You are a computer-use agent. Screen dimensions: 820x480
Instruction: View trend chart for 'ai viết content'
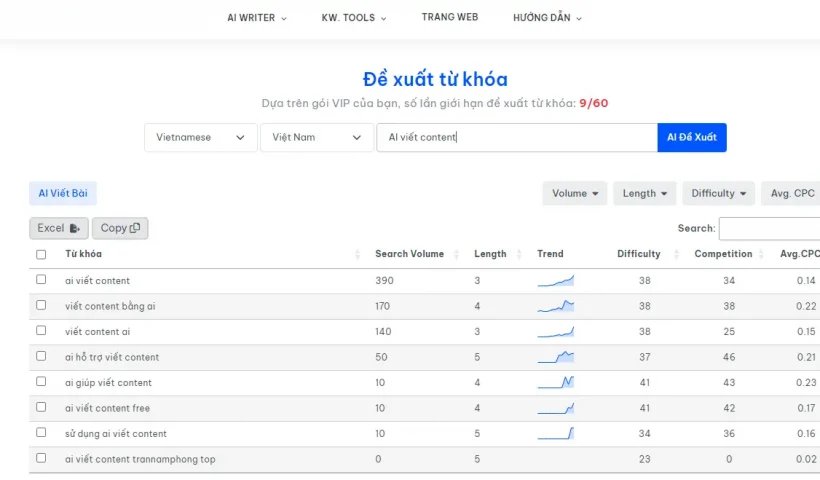(555, 281)
